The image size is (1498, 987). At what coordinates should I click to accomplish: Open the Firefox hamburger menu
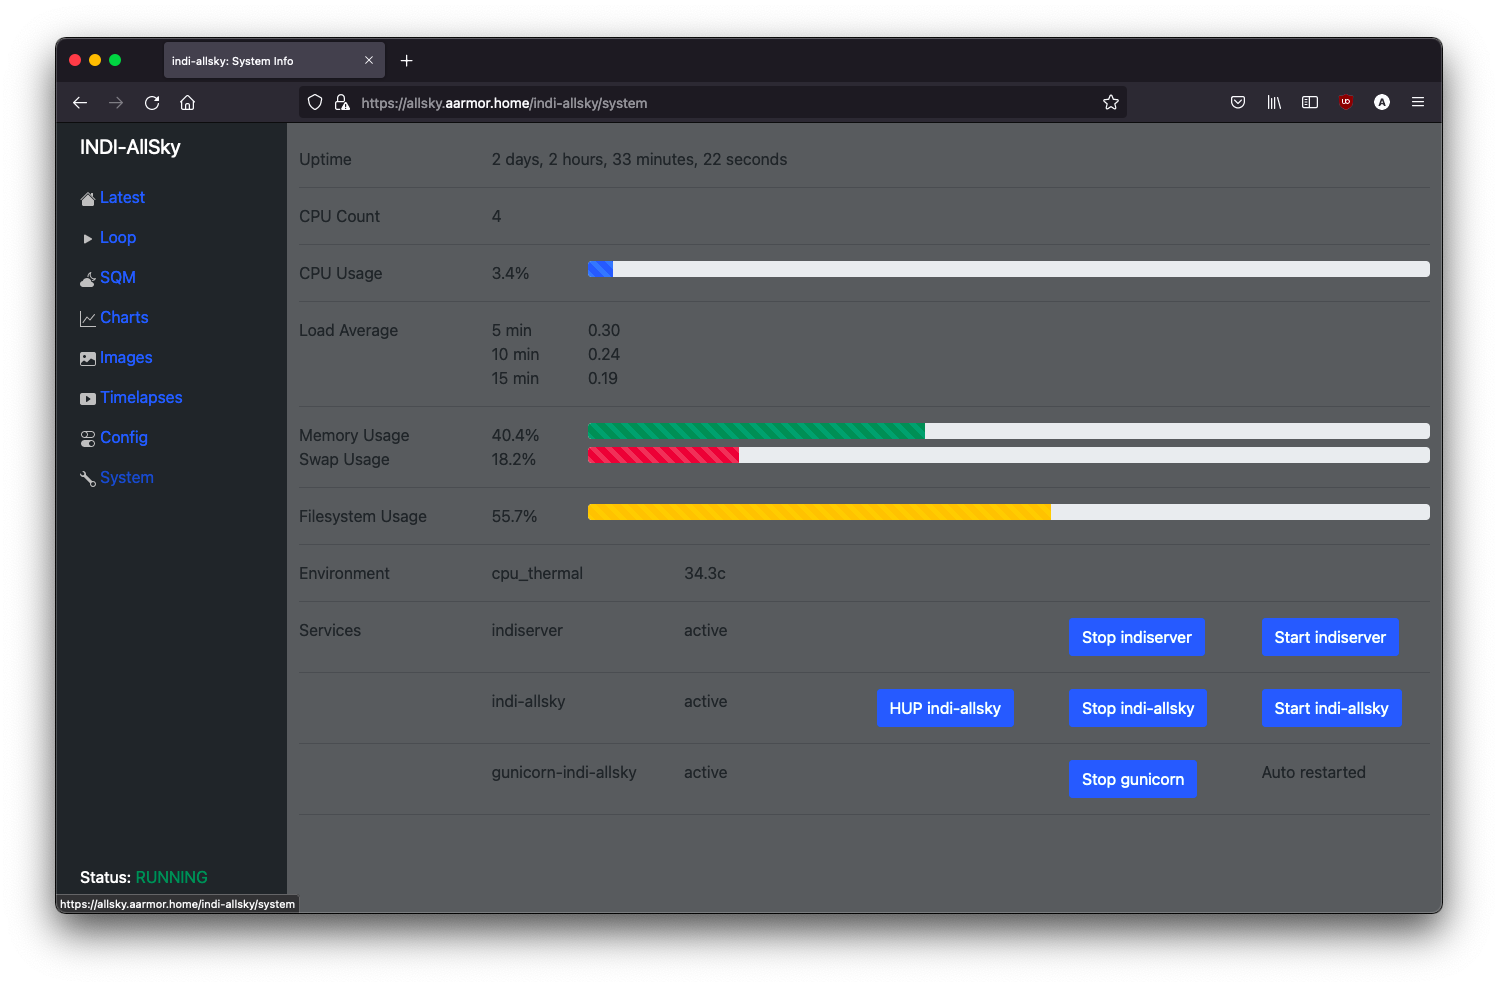[x=1418, y=102]
